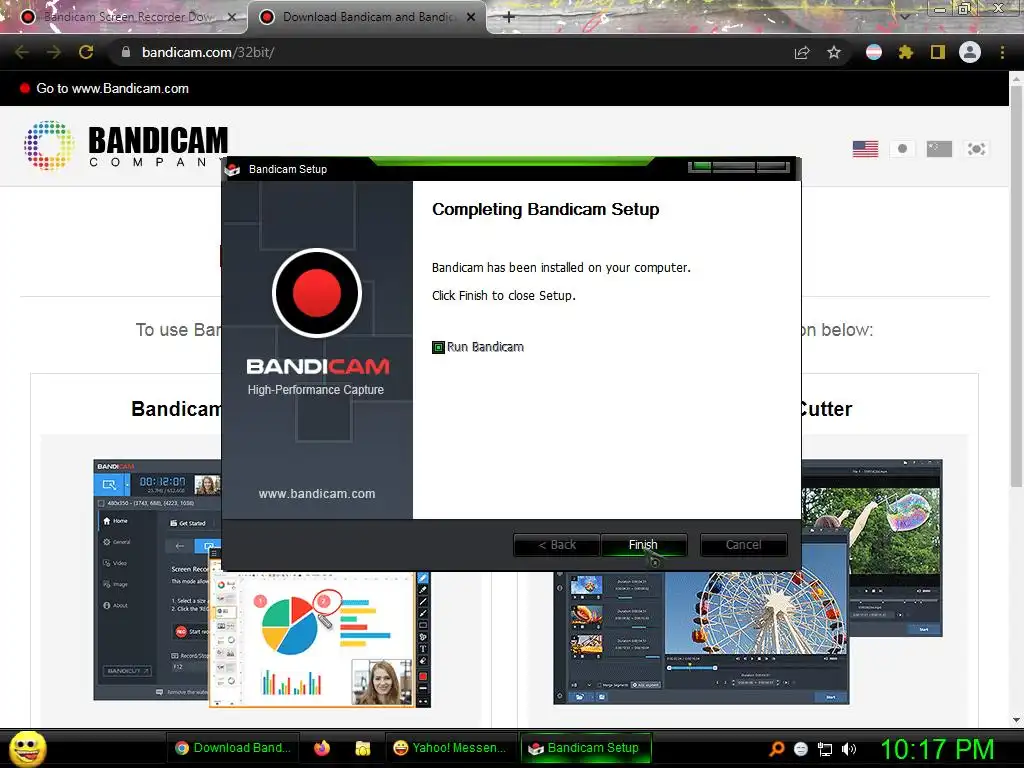This screenshot has width=1024, height=768.
Task: Switch to Download Band... Chrome taskbar item
Action: point(233,748)
